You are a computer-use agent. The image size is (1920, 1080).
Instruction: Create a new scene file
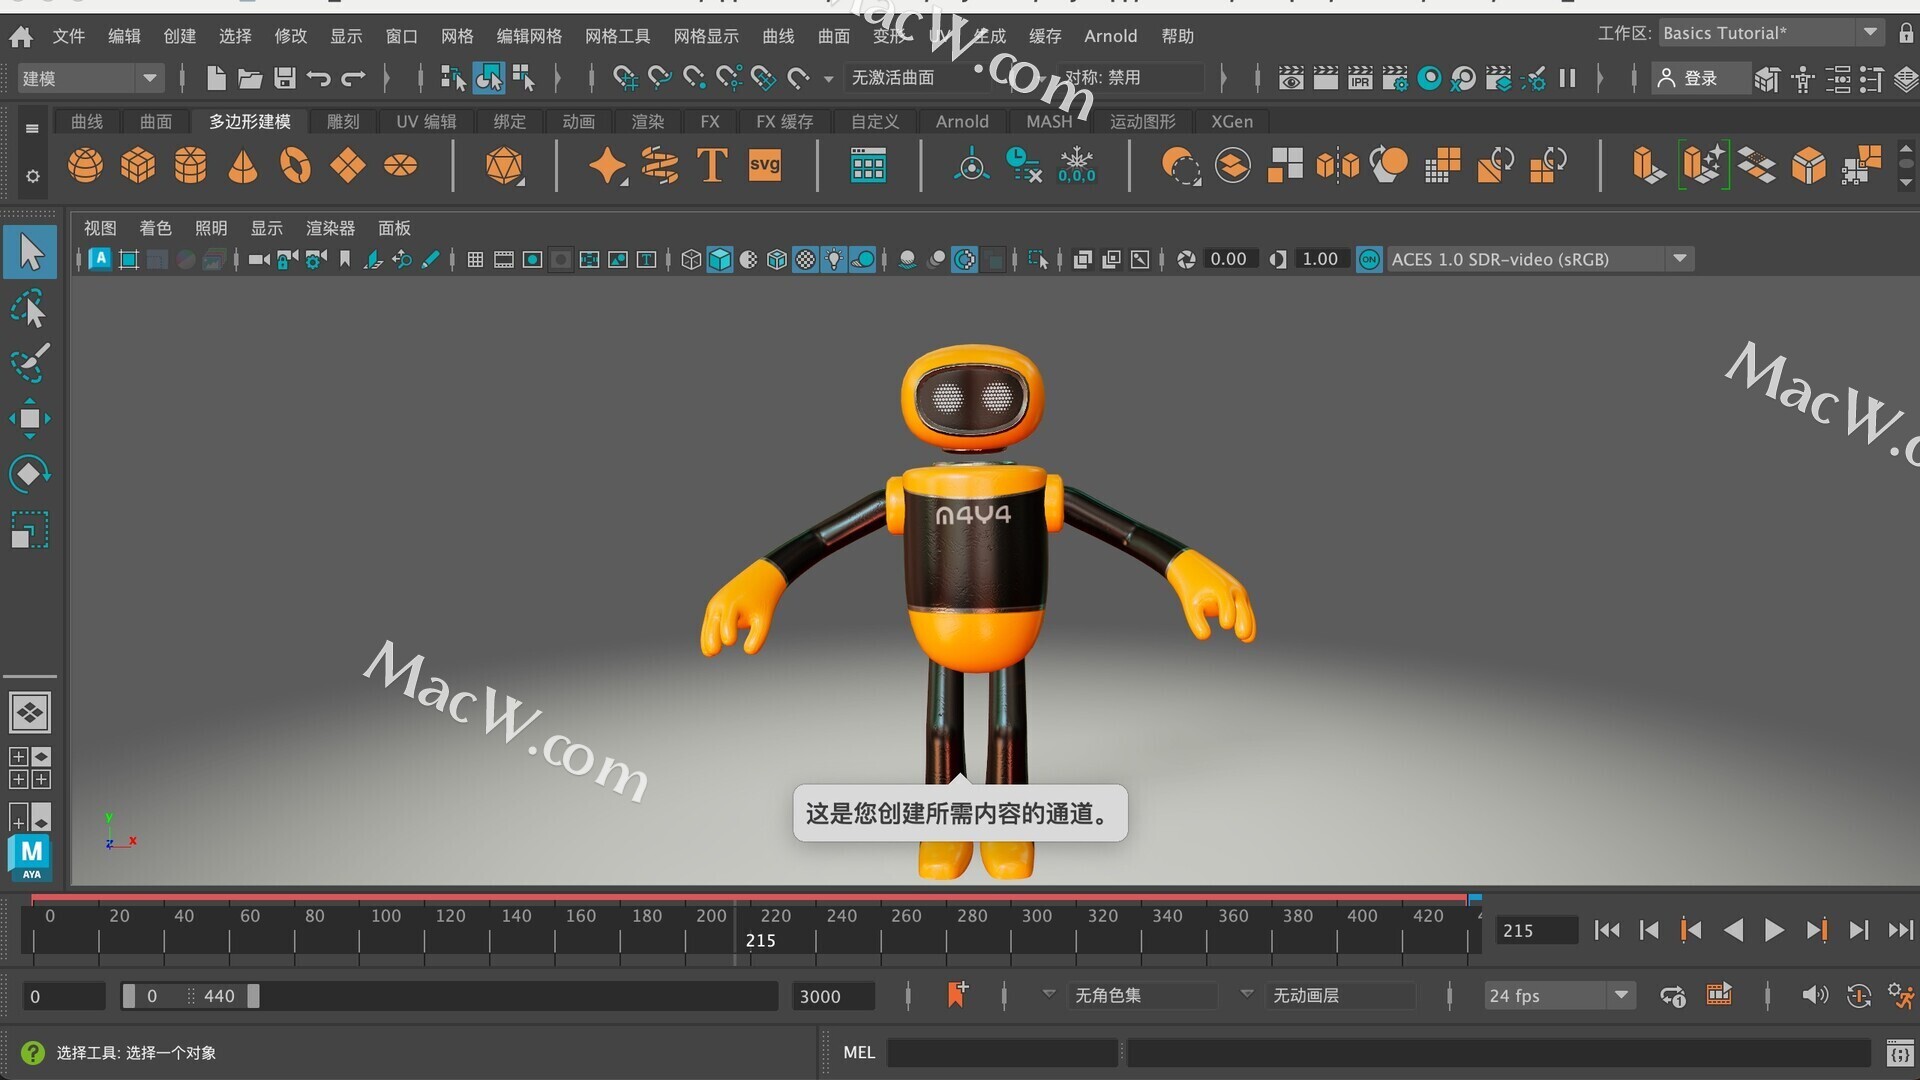[x=215, y=78]
